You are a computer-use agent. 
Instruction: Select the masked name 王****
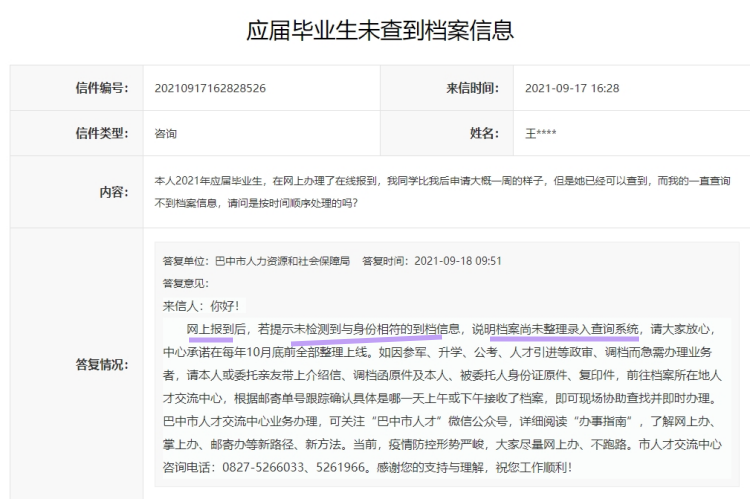[x=540, y=133]
